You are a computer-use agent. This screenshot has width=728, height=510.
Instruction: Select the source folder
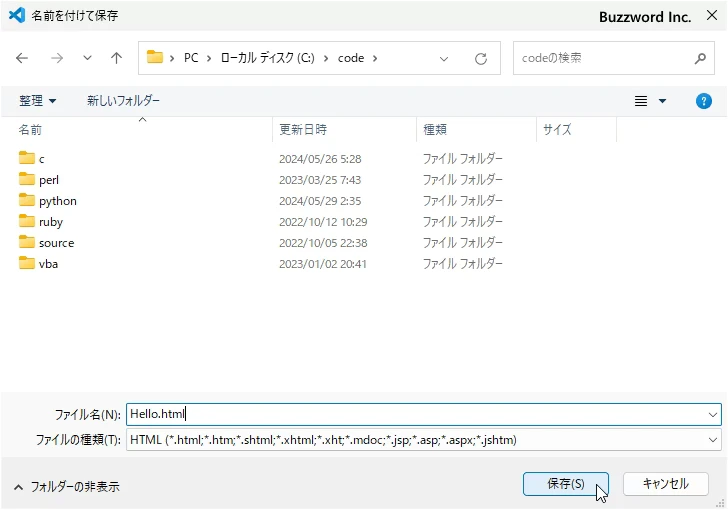click(46, 242)
